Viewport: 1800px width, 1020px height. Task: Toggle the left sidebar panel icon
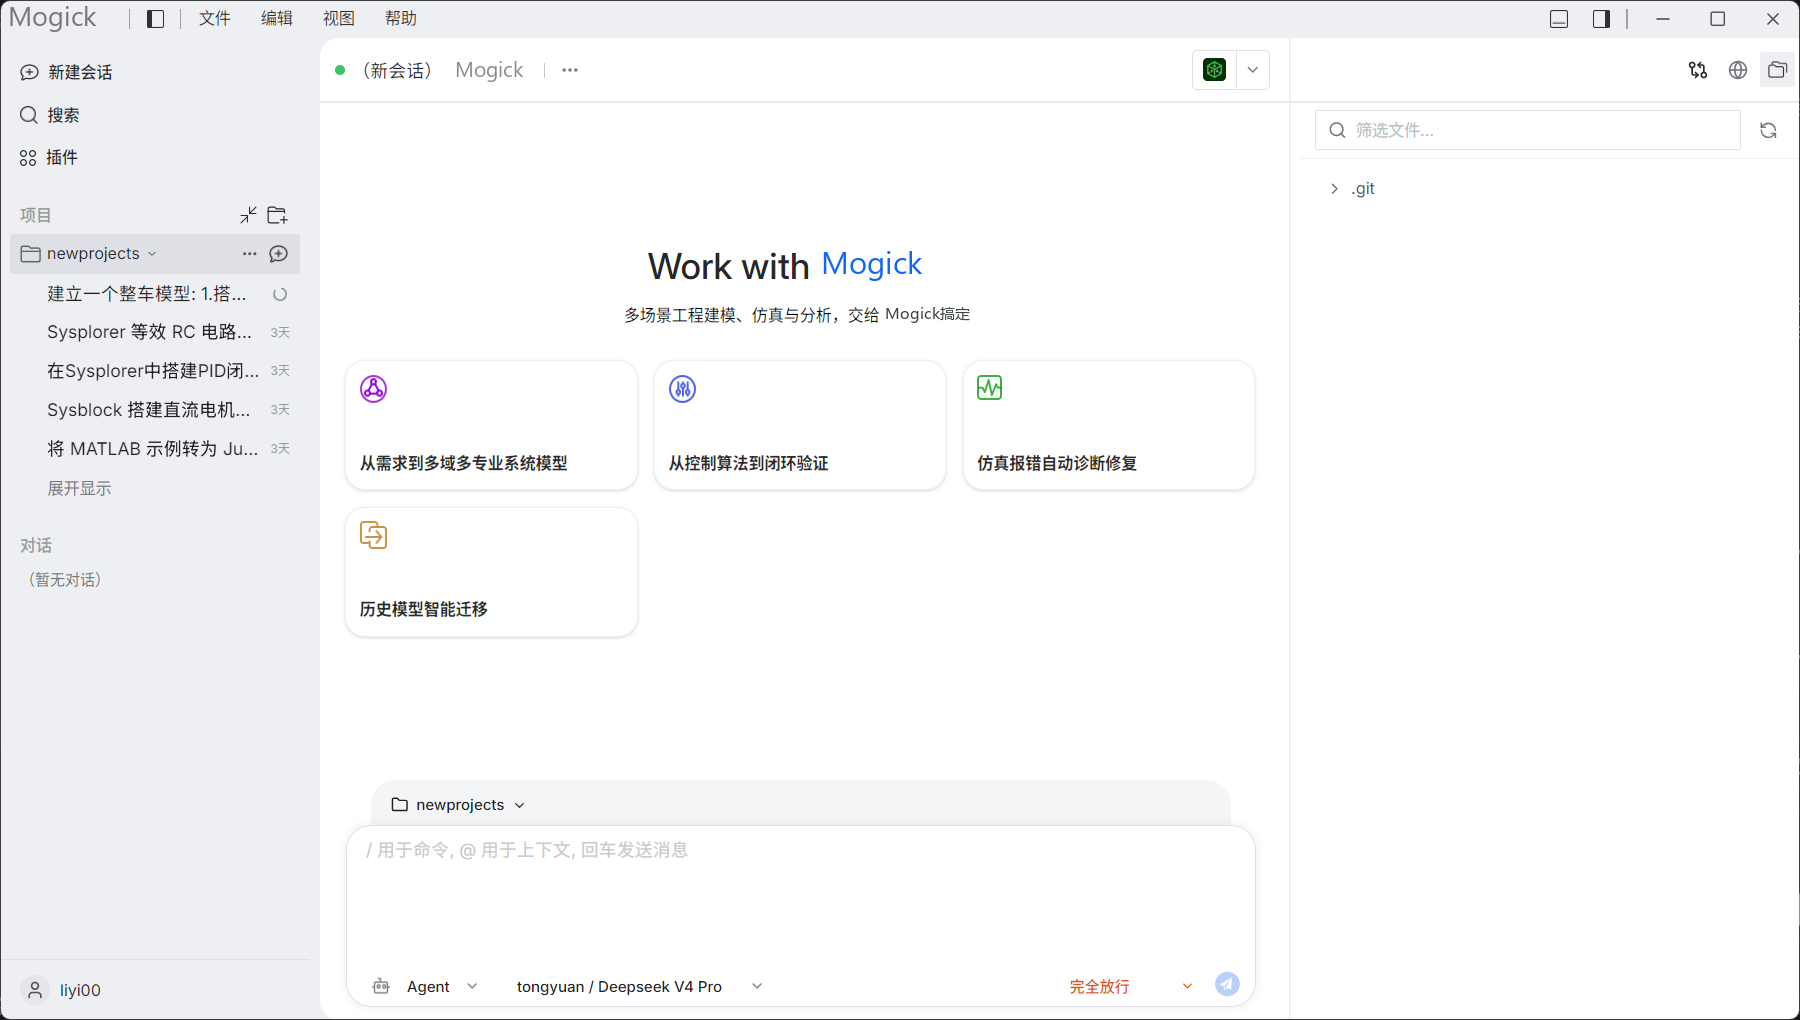[x=155, y=19]
